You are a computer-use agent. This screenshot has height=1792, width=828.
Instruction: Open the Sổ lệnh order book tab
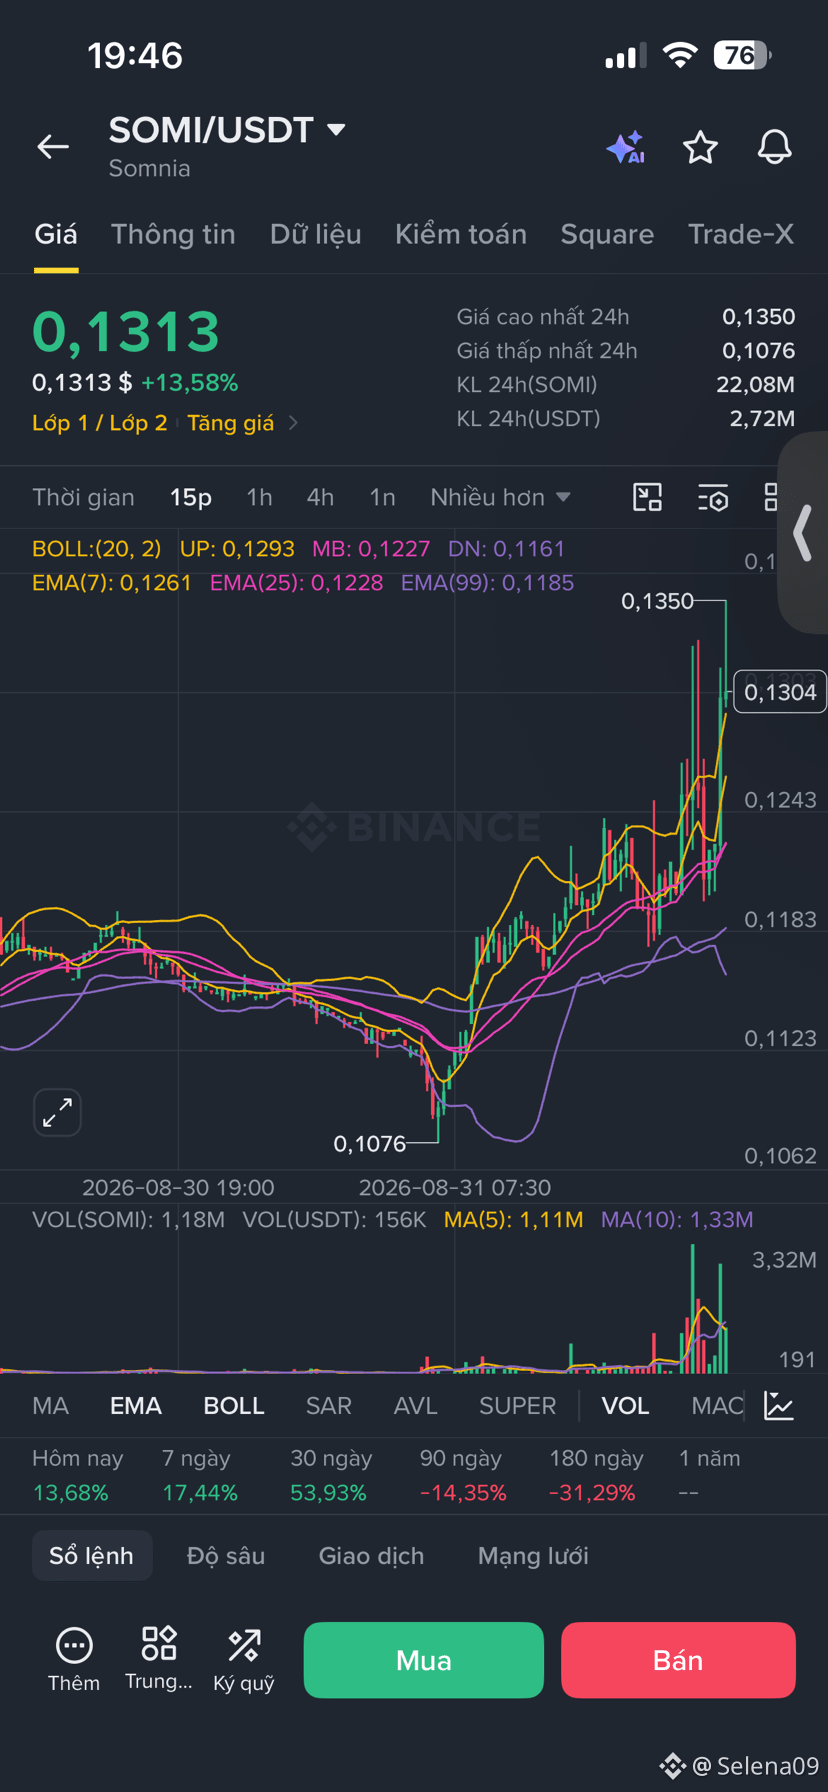pos(92,1556)
